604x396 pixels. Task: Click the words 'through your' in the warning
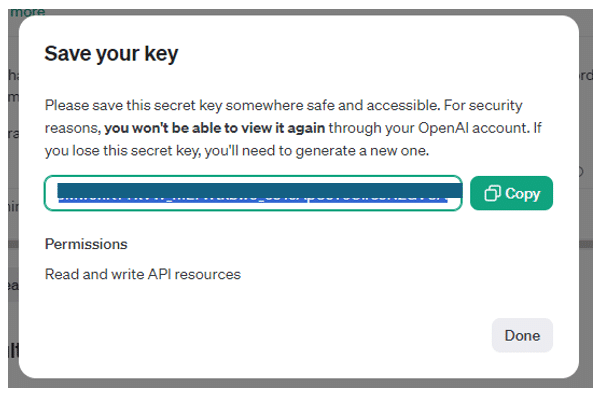pyautogui.click(x=371, y=128)
